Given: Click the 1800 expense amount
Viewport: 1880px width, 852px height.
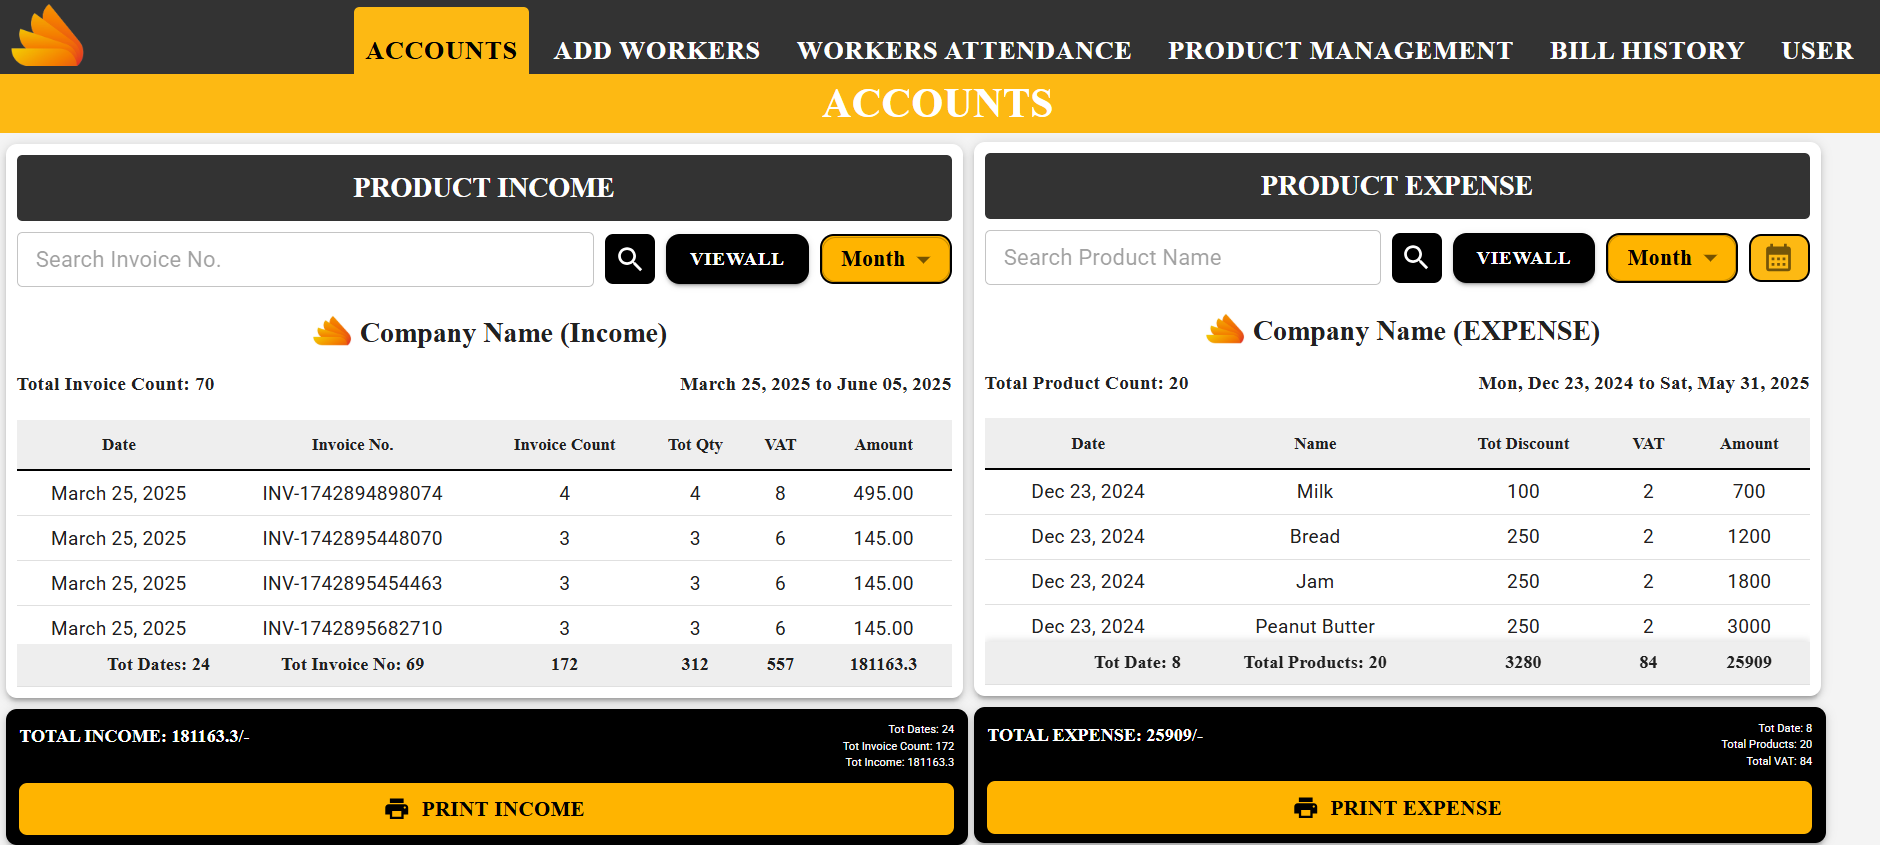Looking at the screenshot, I should tap(1749, 581).
